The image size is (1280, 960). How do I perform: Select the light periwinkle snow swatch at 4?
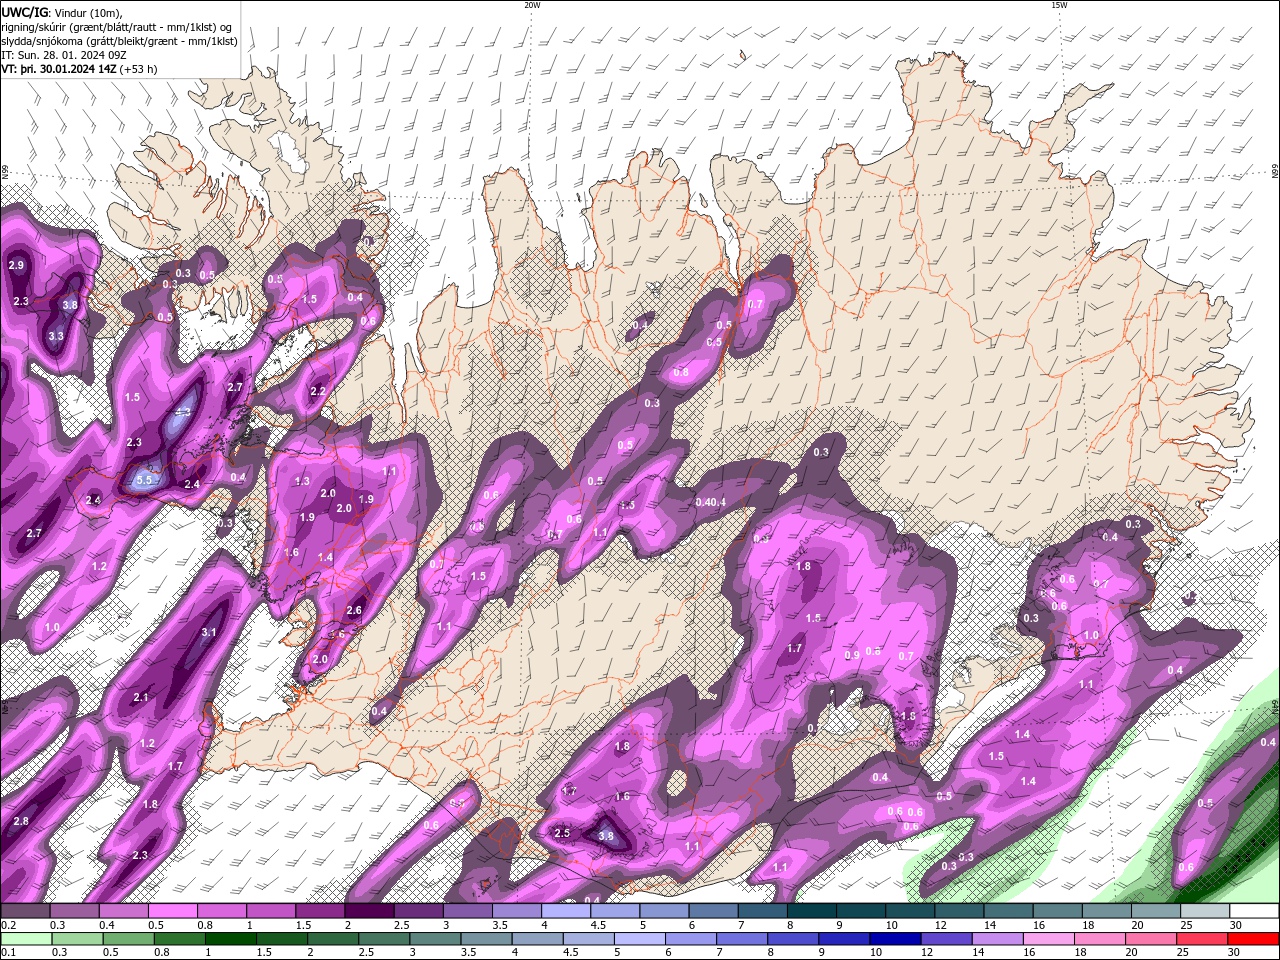coord(566,911)
